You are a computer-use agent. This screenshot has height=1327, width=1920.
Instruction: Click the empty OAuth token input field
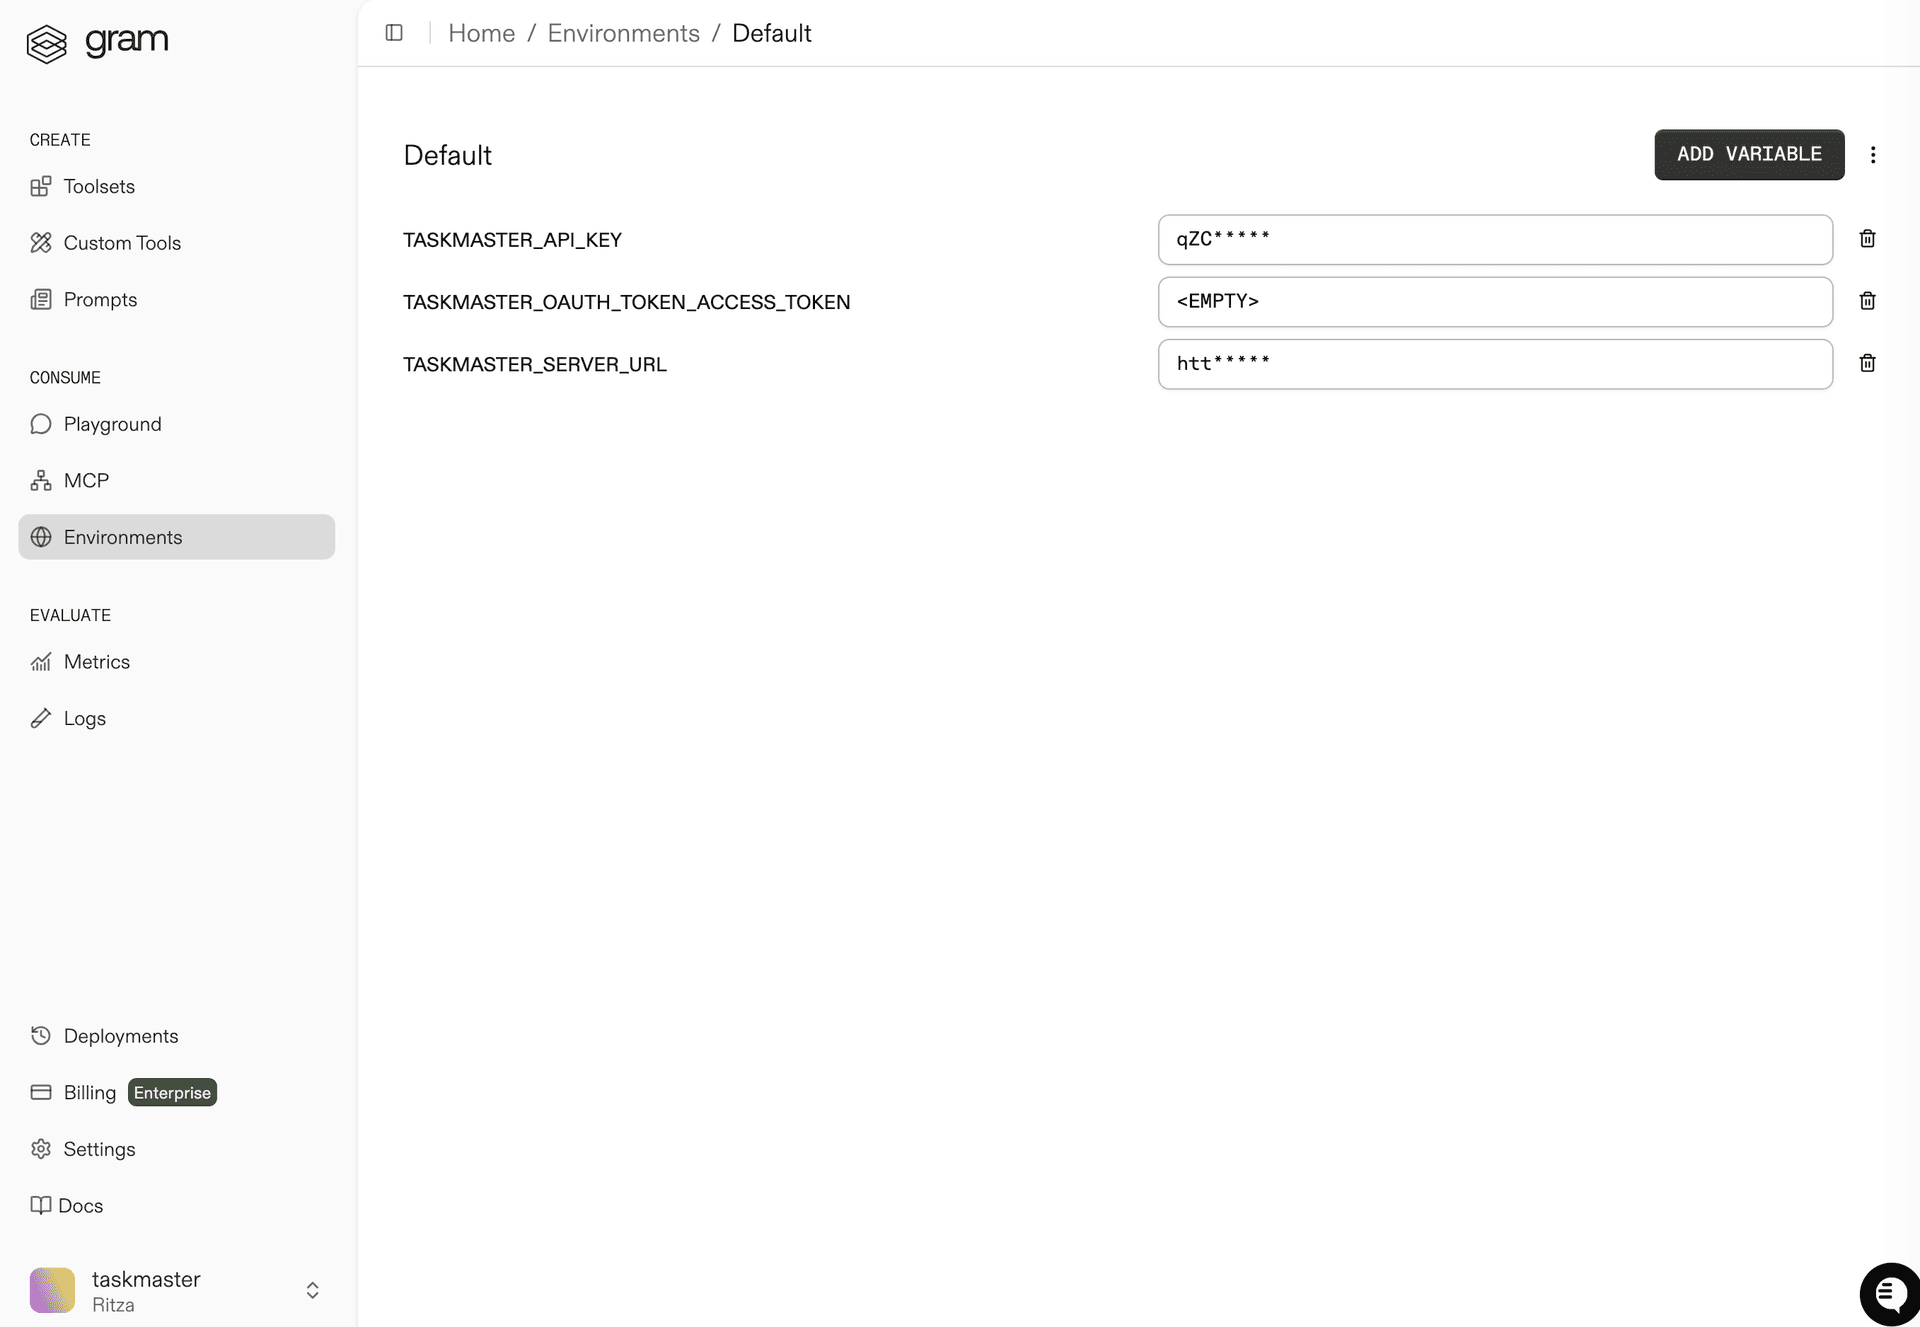click(x=1494, y=301)
